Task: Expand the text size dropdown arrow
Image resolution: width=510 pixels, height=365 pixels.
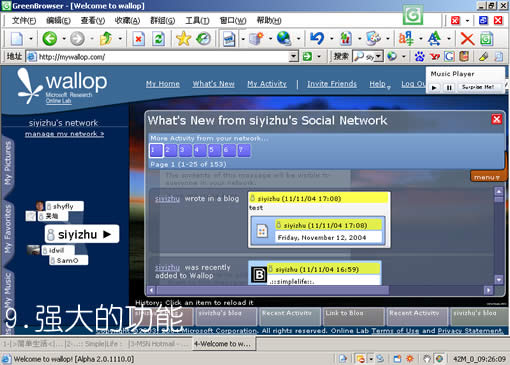Action: pyautogui.click(x=449, y=39)
